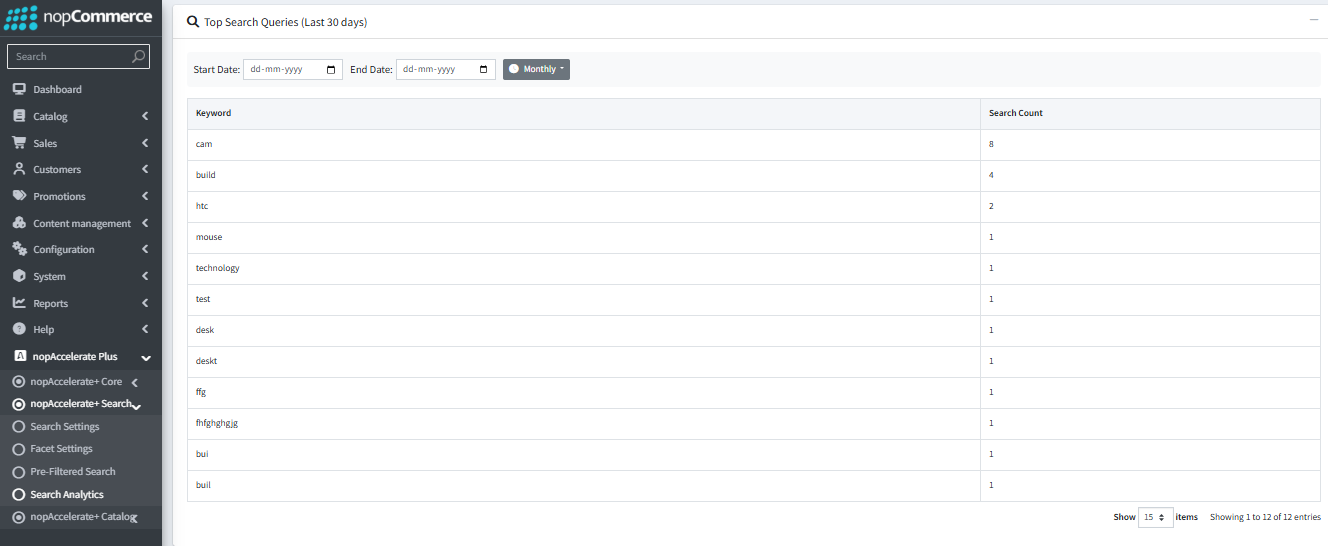
Task: Click the Catalog book icon
Action: pos(19,116)
